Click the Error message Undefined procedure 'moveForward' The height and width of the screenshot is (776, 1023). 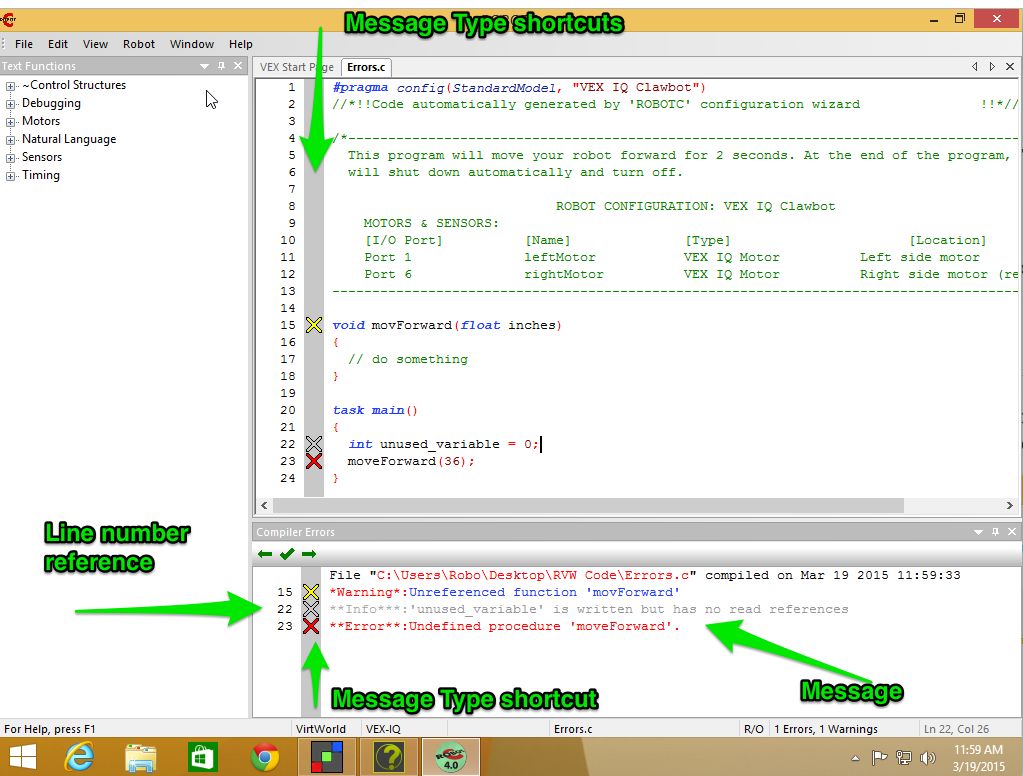pos(504,626)
